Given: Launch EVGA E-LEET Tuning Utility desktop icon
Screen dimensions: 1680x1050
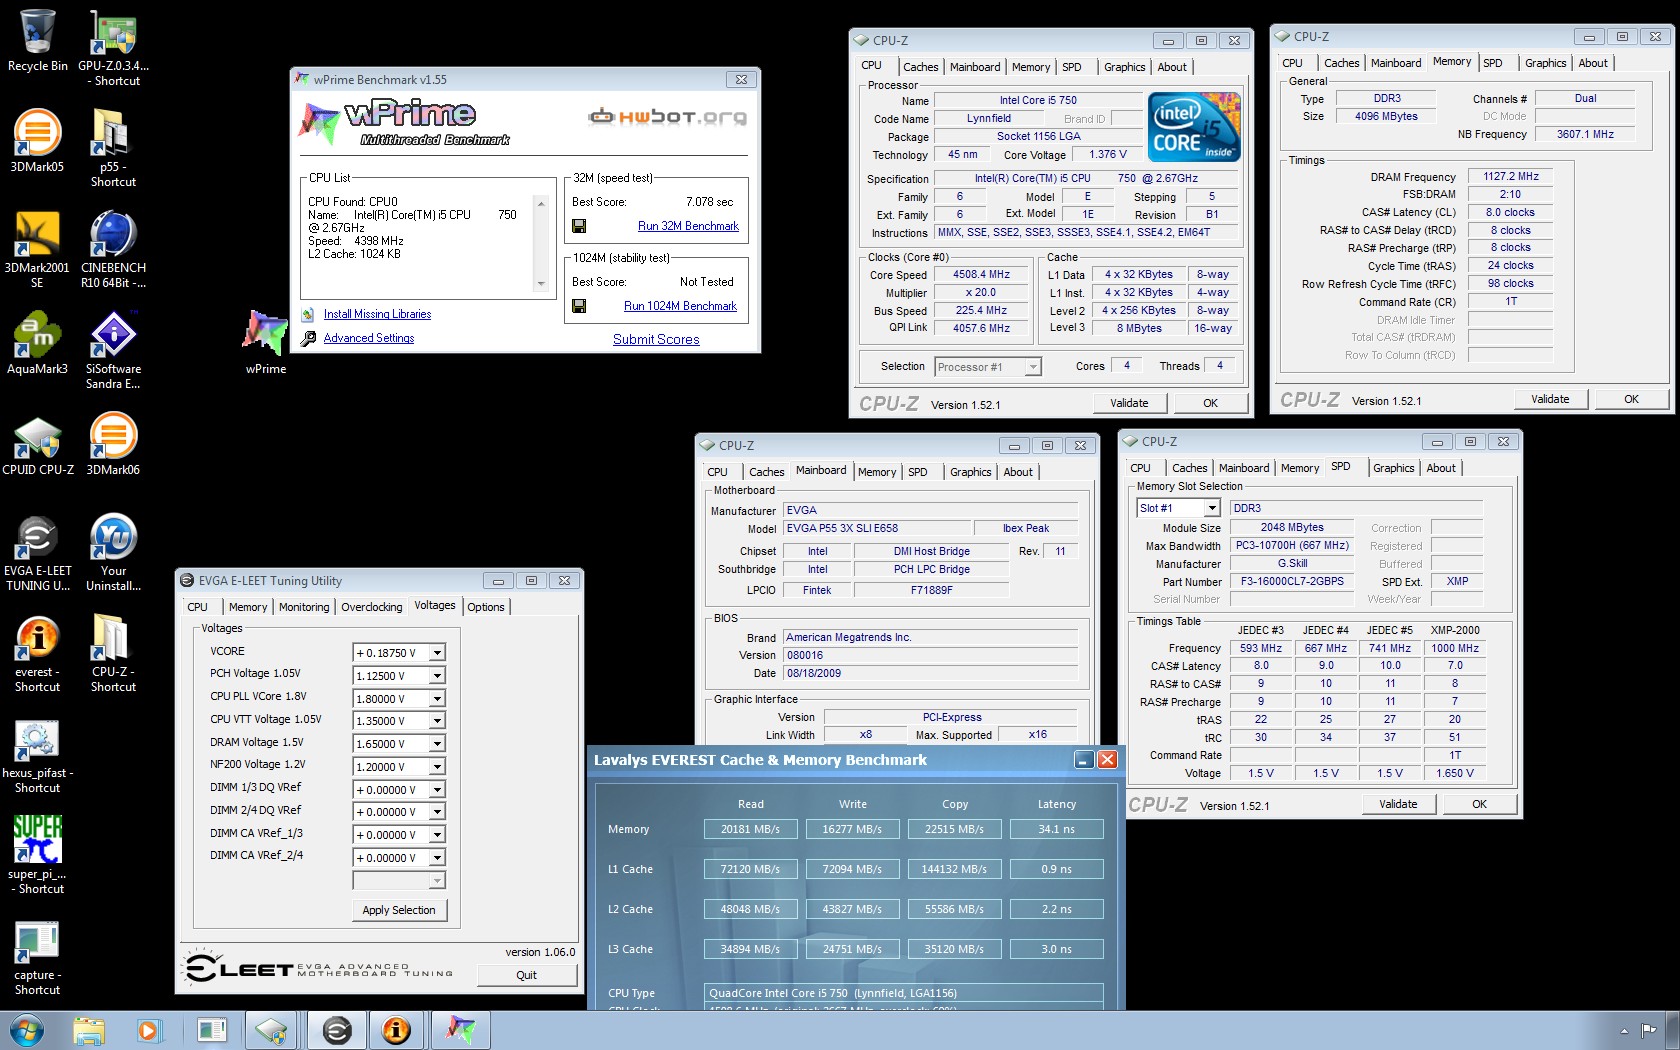Looking at the screenshot, I should click(x=38, y=552).
